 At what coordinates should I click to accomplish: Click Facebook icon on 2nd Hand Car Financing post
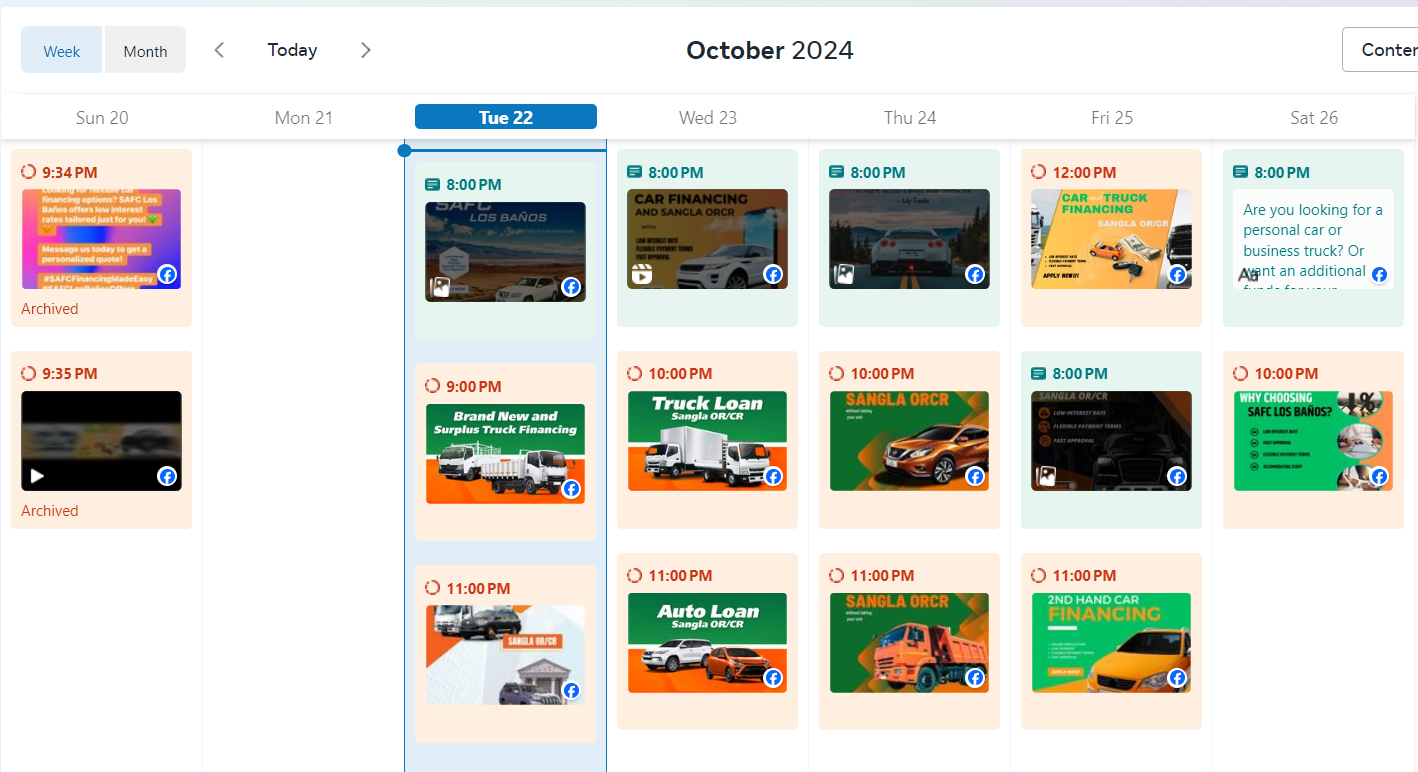tap(1177, 678)
